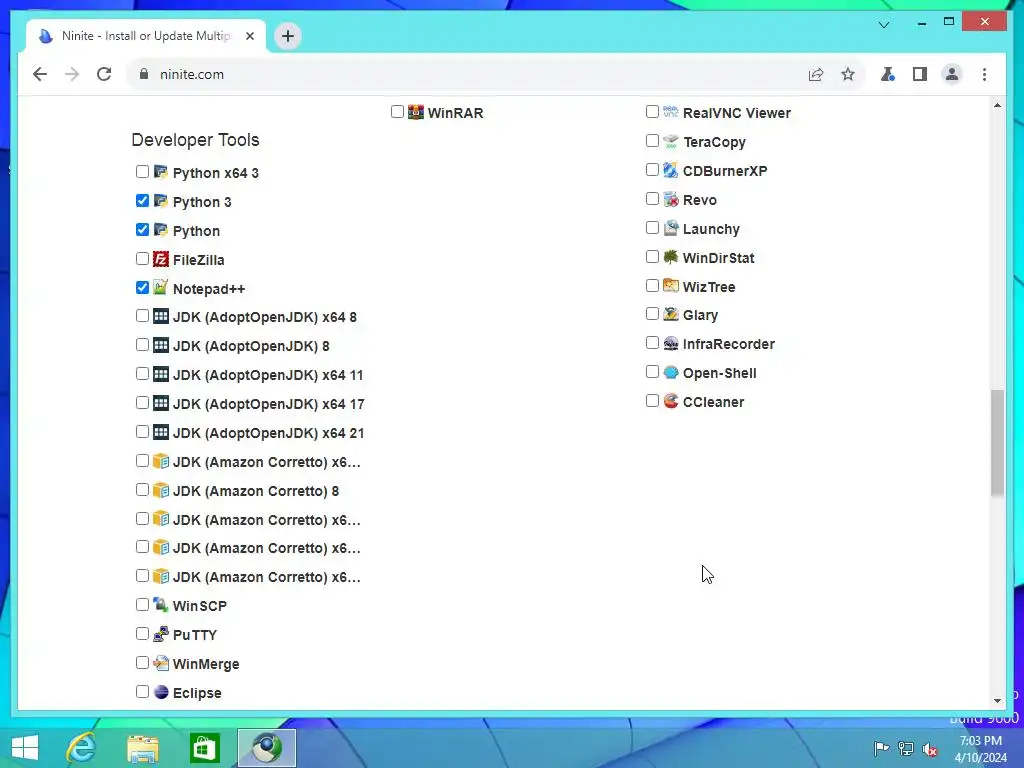The width and height of the screenshot is (1024, 768).
Task: Click the Revo icon
Action: click(x=671, y=199)
